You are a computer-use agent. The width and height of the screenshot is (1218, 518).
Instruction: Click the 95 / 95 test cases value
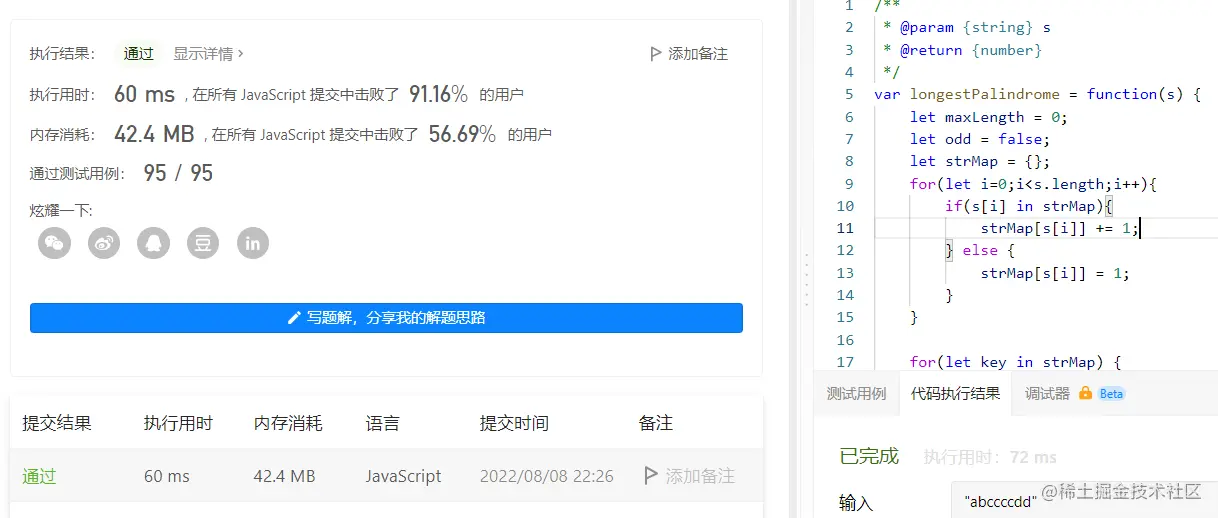(x=178, y=173)
